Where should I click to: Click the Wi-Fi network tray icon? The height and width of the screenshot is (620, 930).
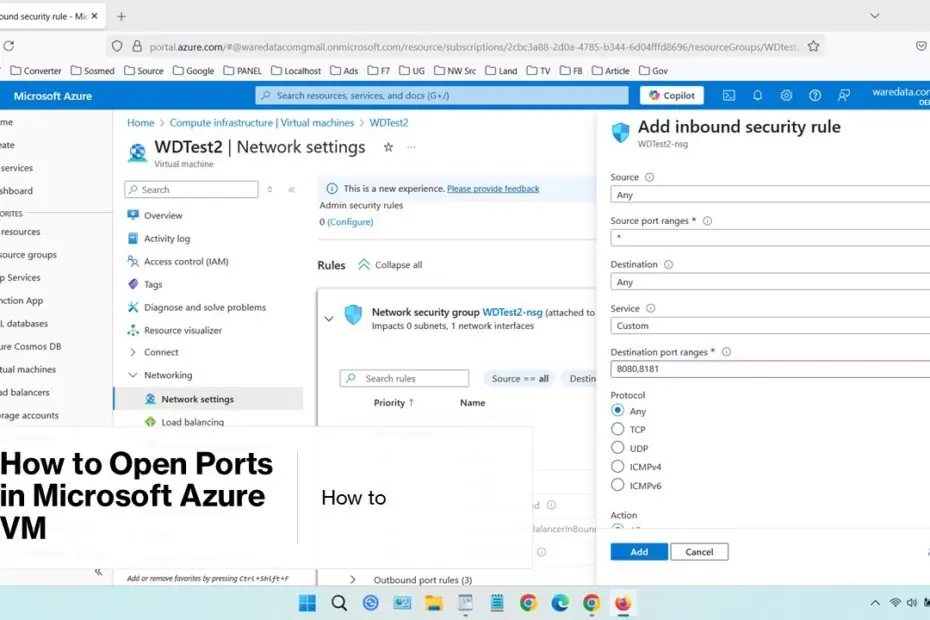895,603
